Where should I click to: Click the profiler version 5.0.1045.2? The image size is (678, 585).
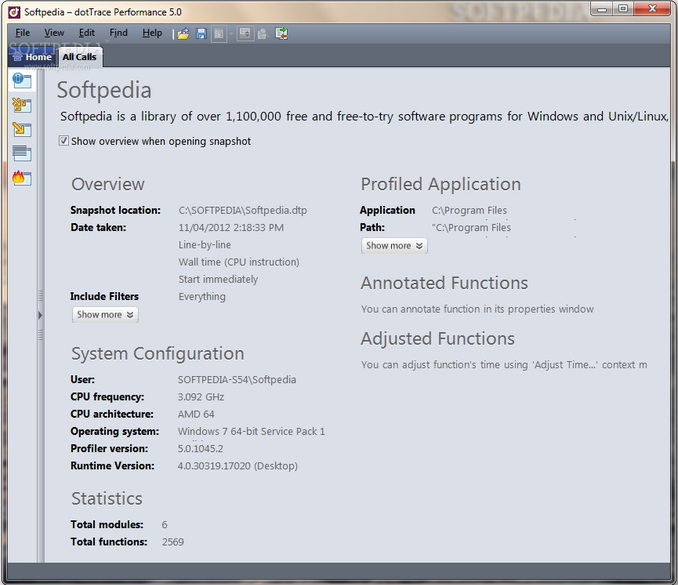[x=200, y=449]
